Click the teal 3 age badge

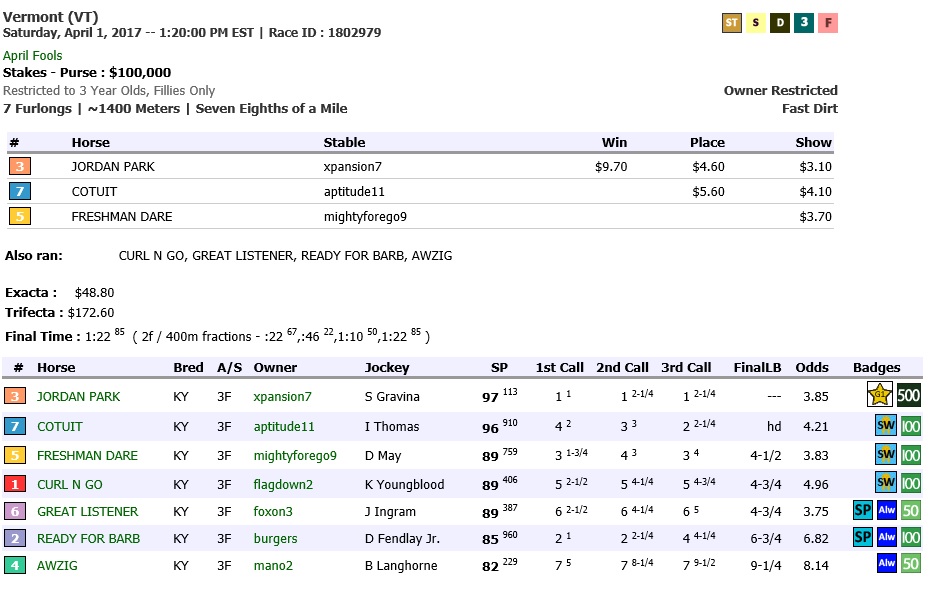tap(804, 23)
